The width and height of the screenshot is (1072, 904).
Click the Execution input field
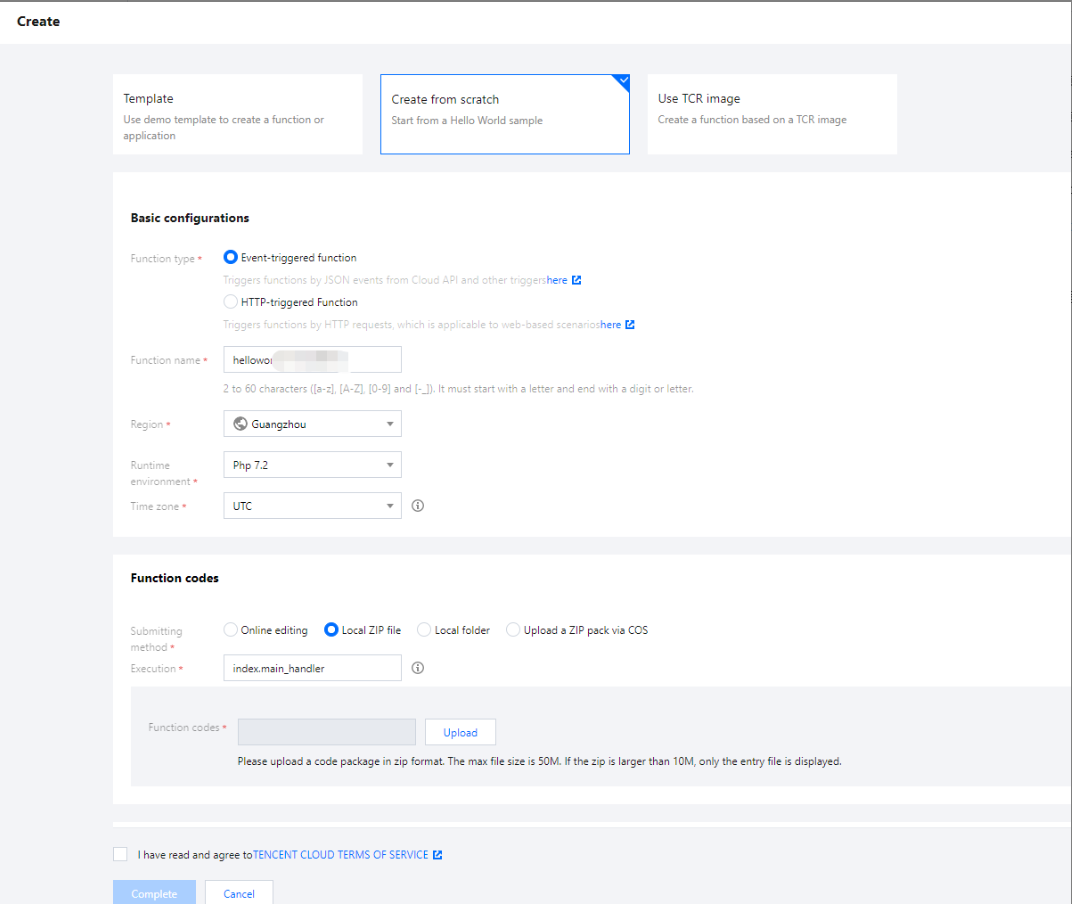(312, 668)
